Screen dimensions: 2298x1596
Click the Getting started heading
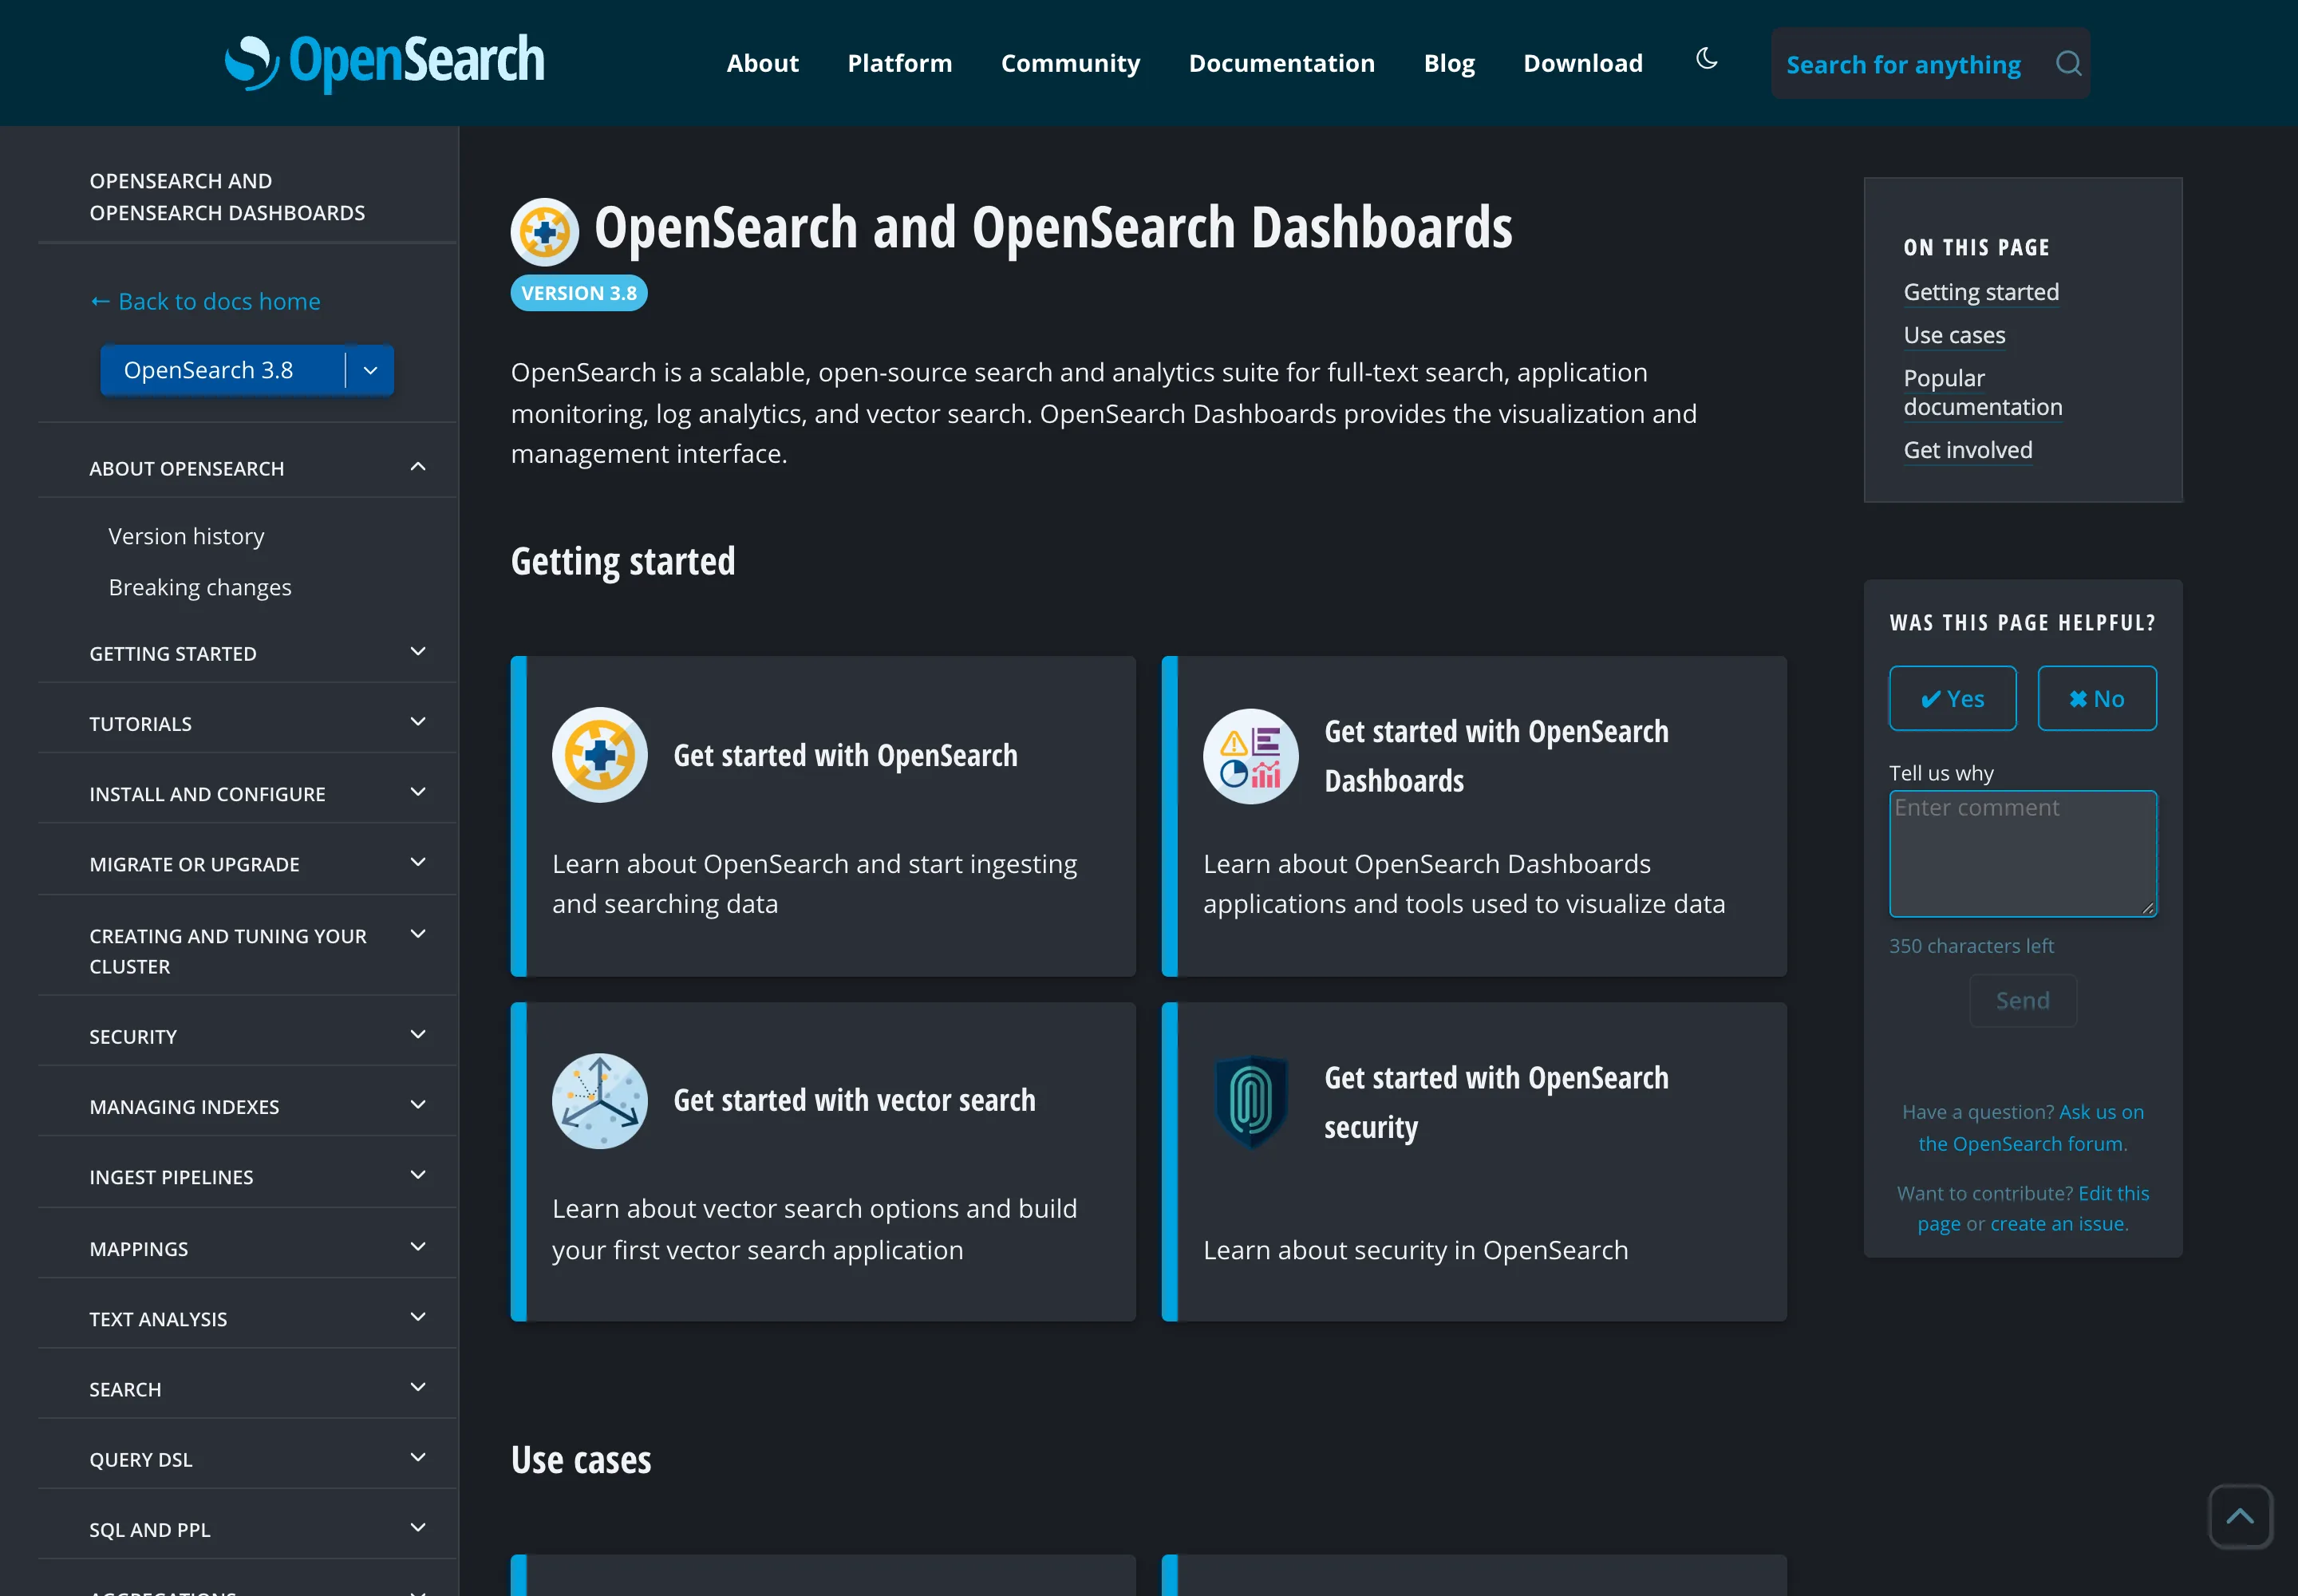(x=623, y=561)
